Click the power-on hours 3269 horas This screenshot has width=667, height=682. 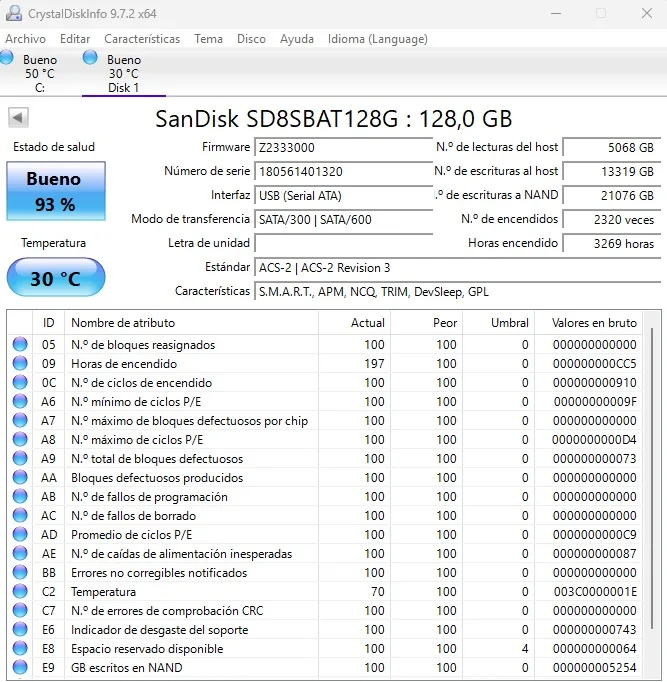612,243
